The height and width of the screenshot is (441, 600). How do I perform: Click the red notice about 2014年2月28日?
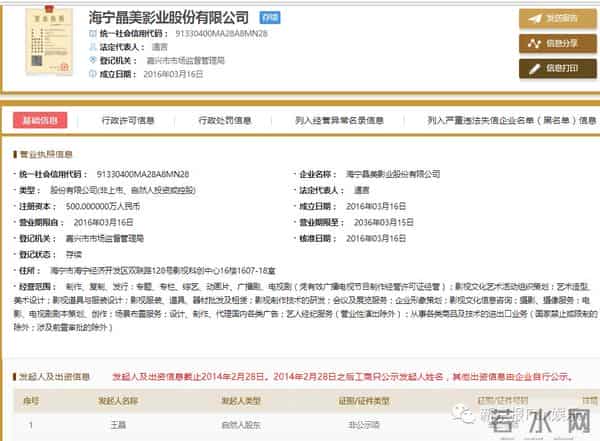point(342,377)
